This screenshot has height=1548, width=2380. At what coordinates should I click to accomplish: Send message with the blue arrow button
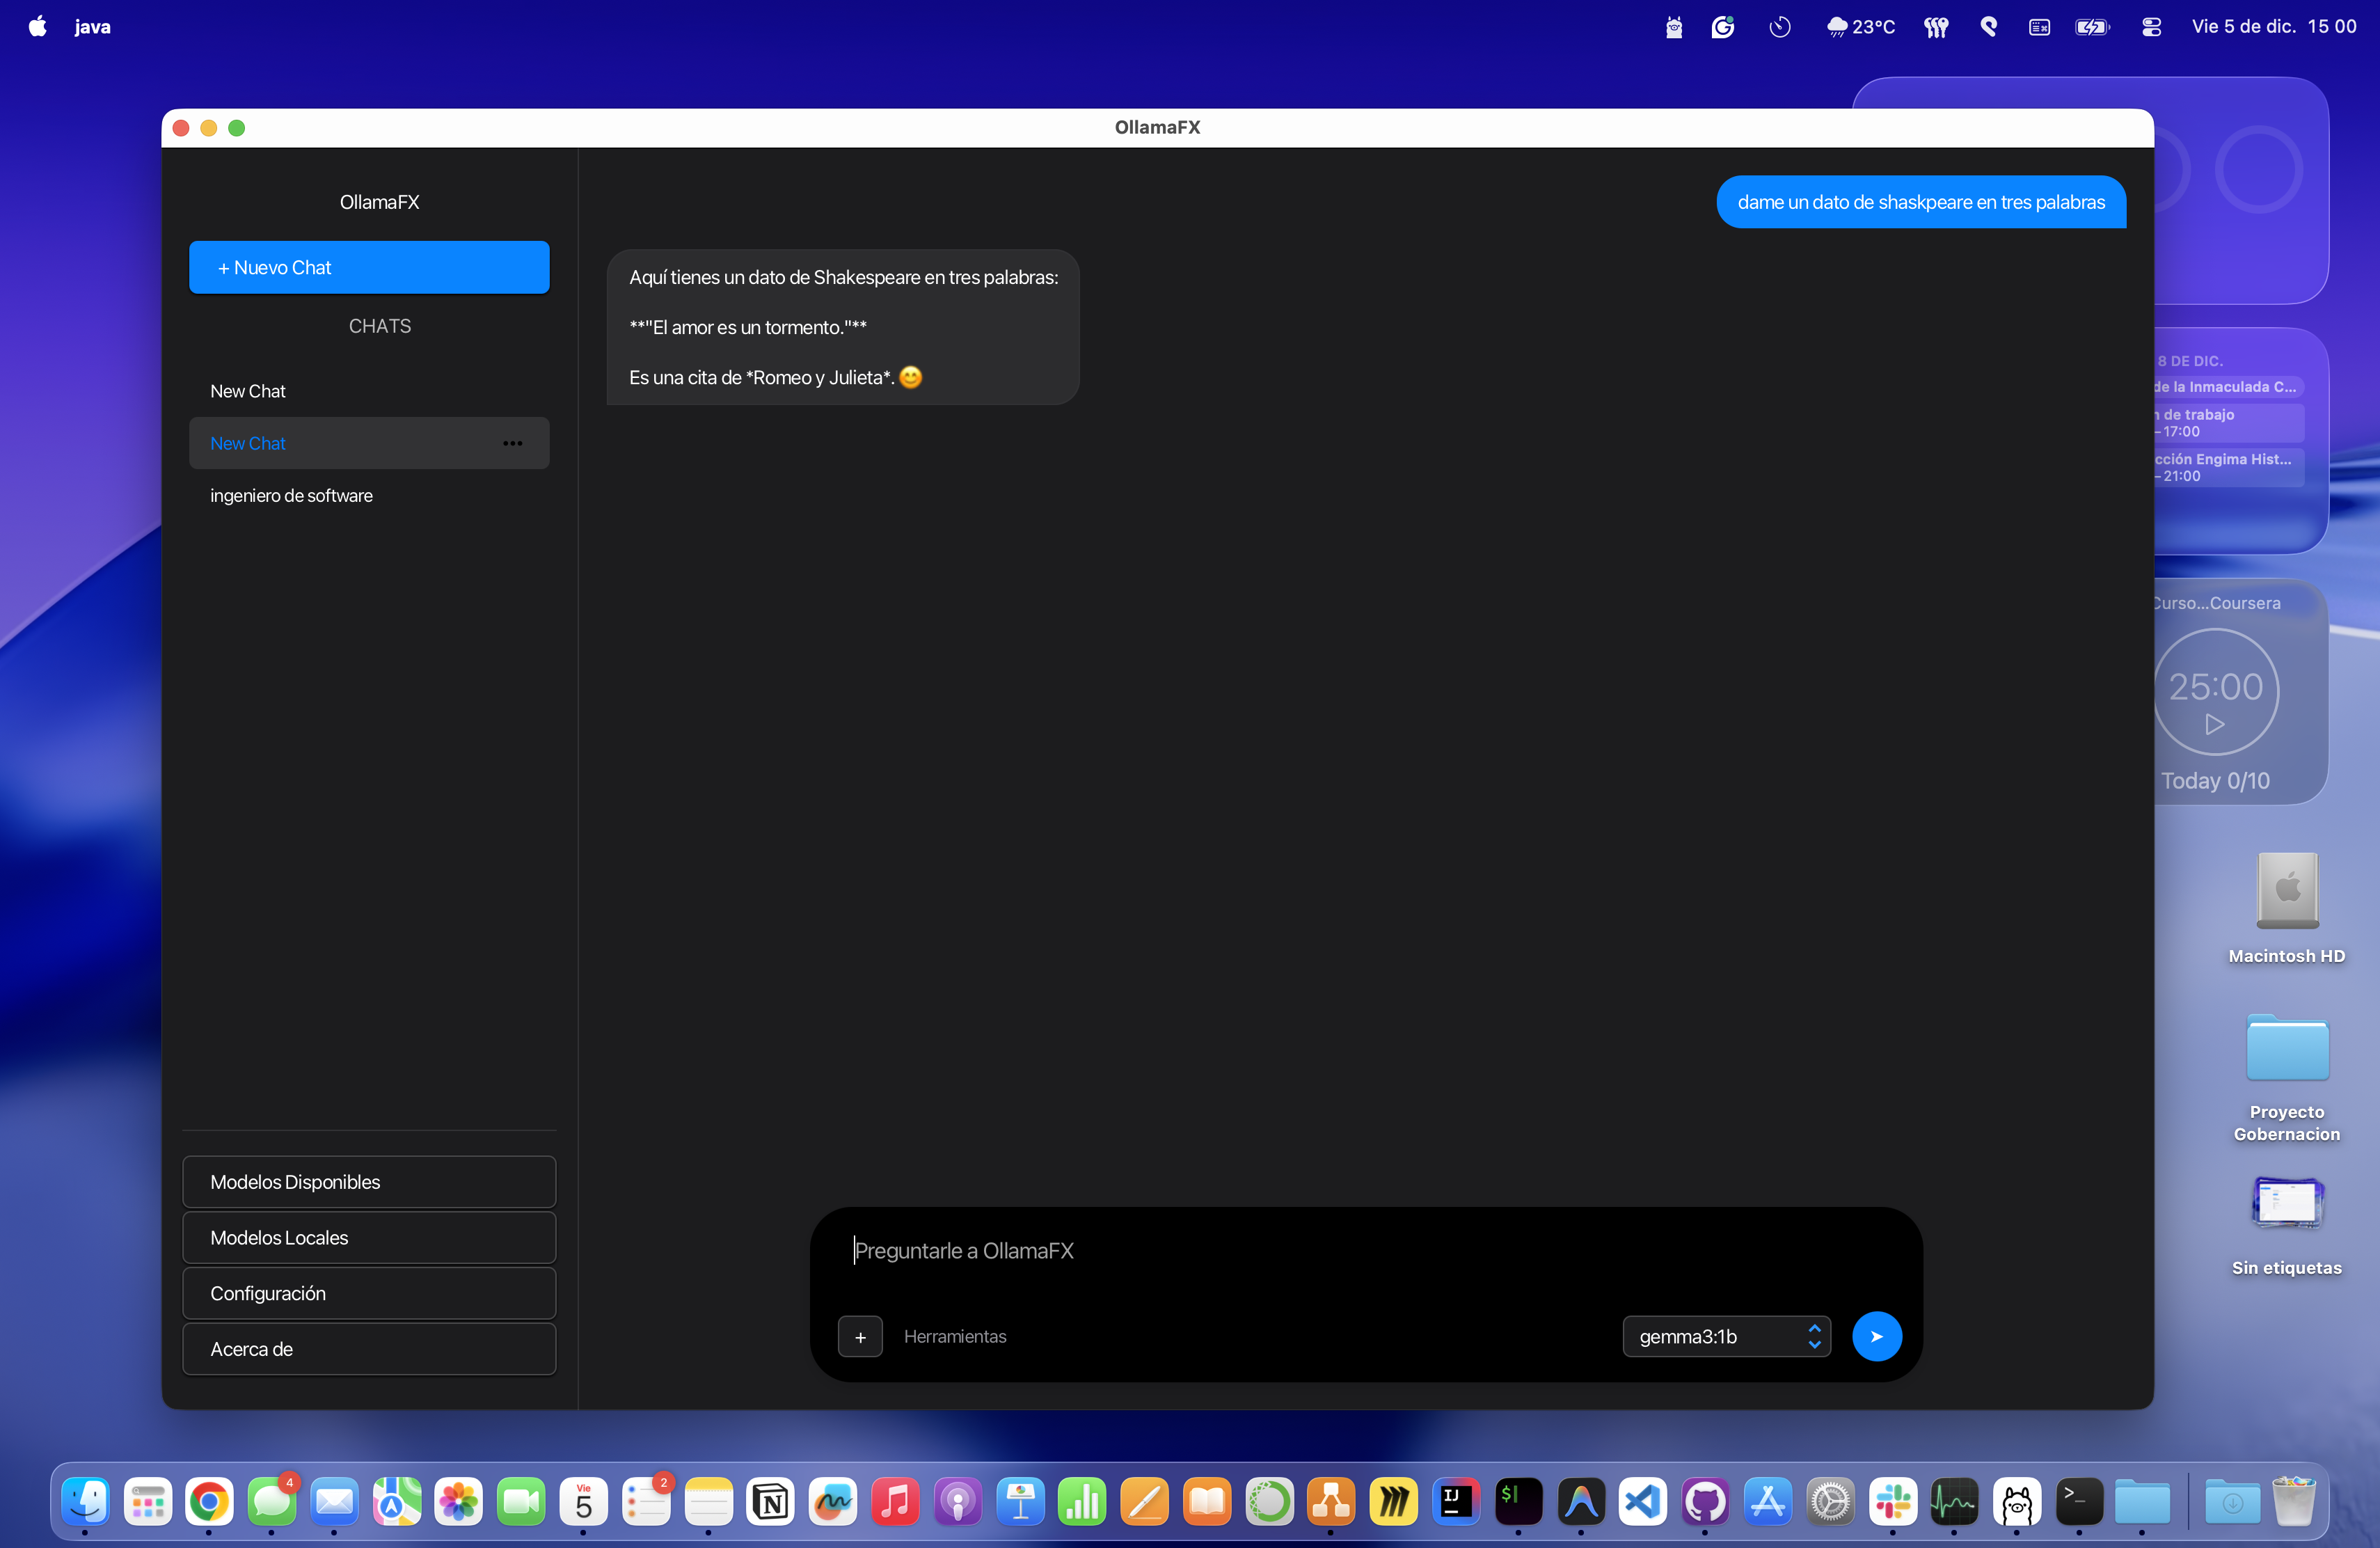1876,1336
